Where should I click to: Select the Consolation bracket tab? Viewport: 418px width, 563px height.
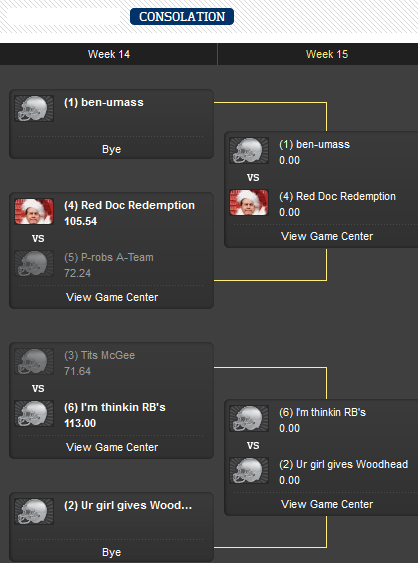(182, 17)
